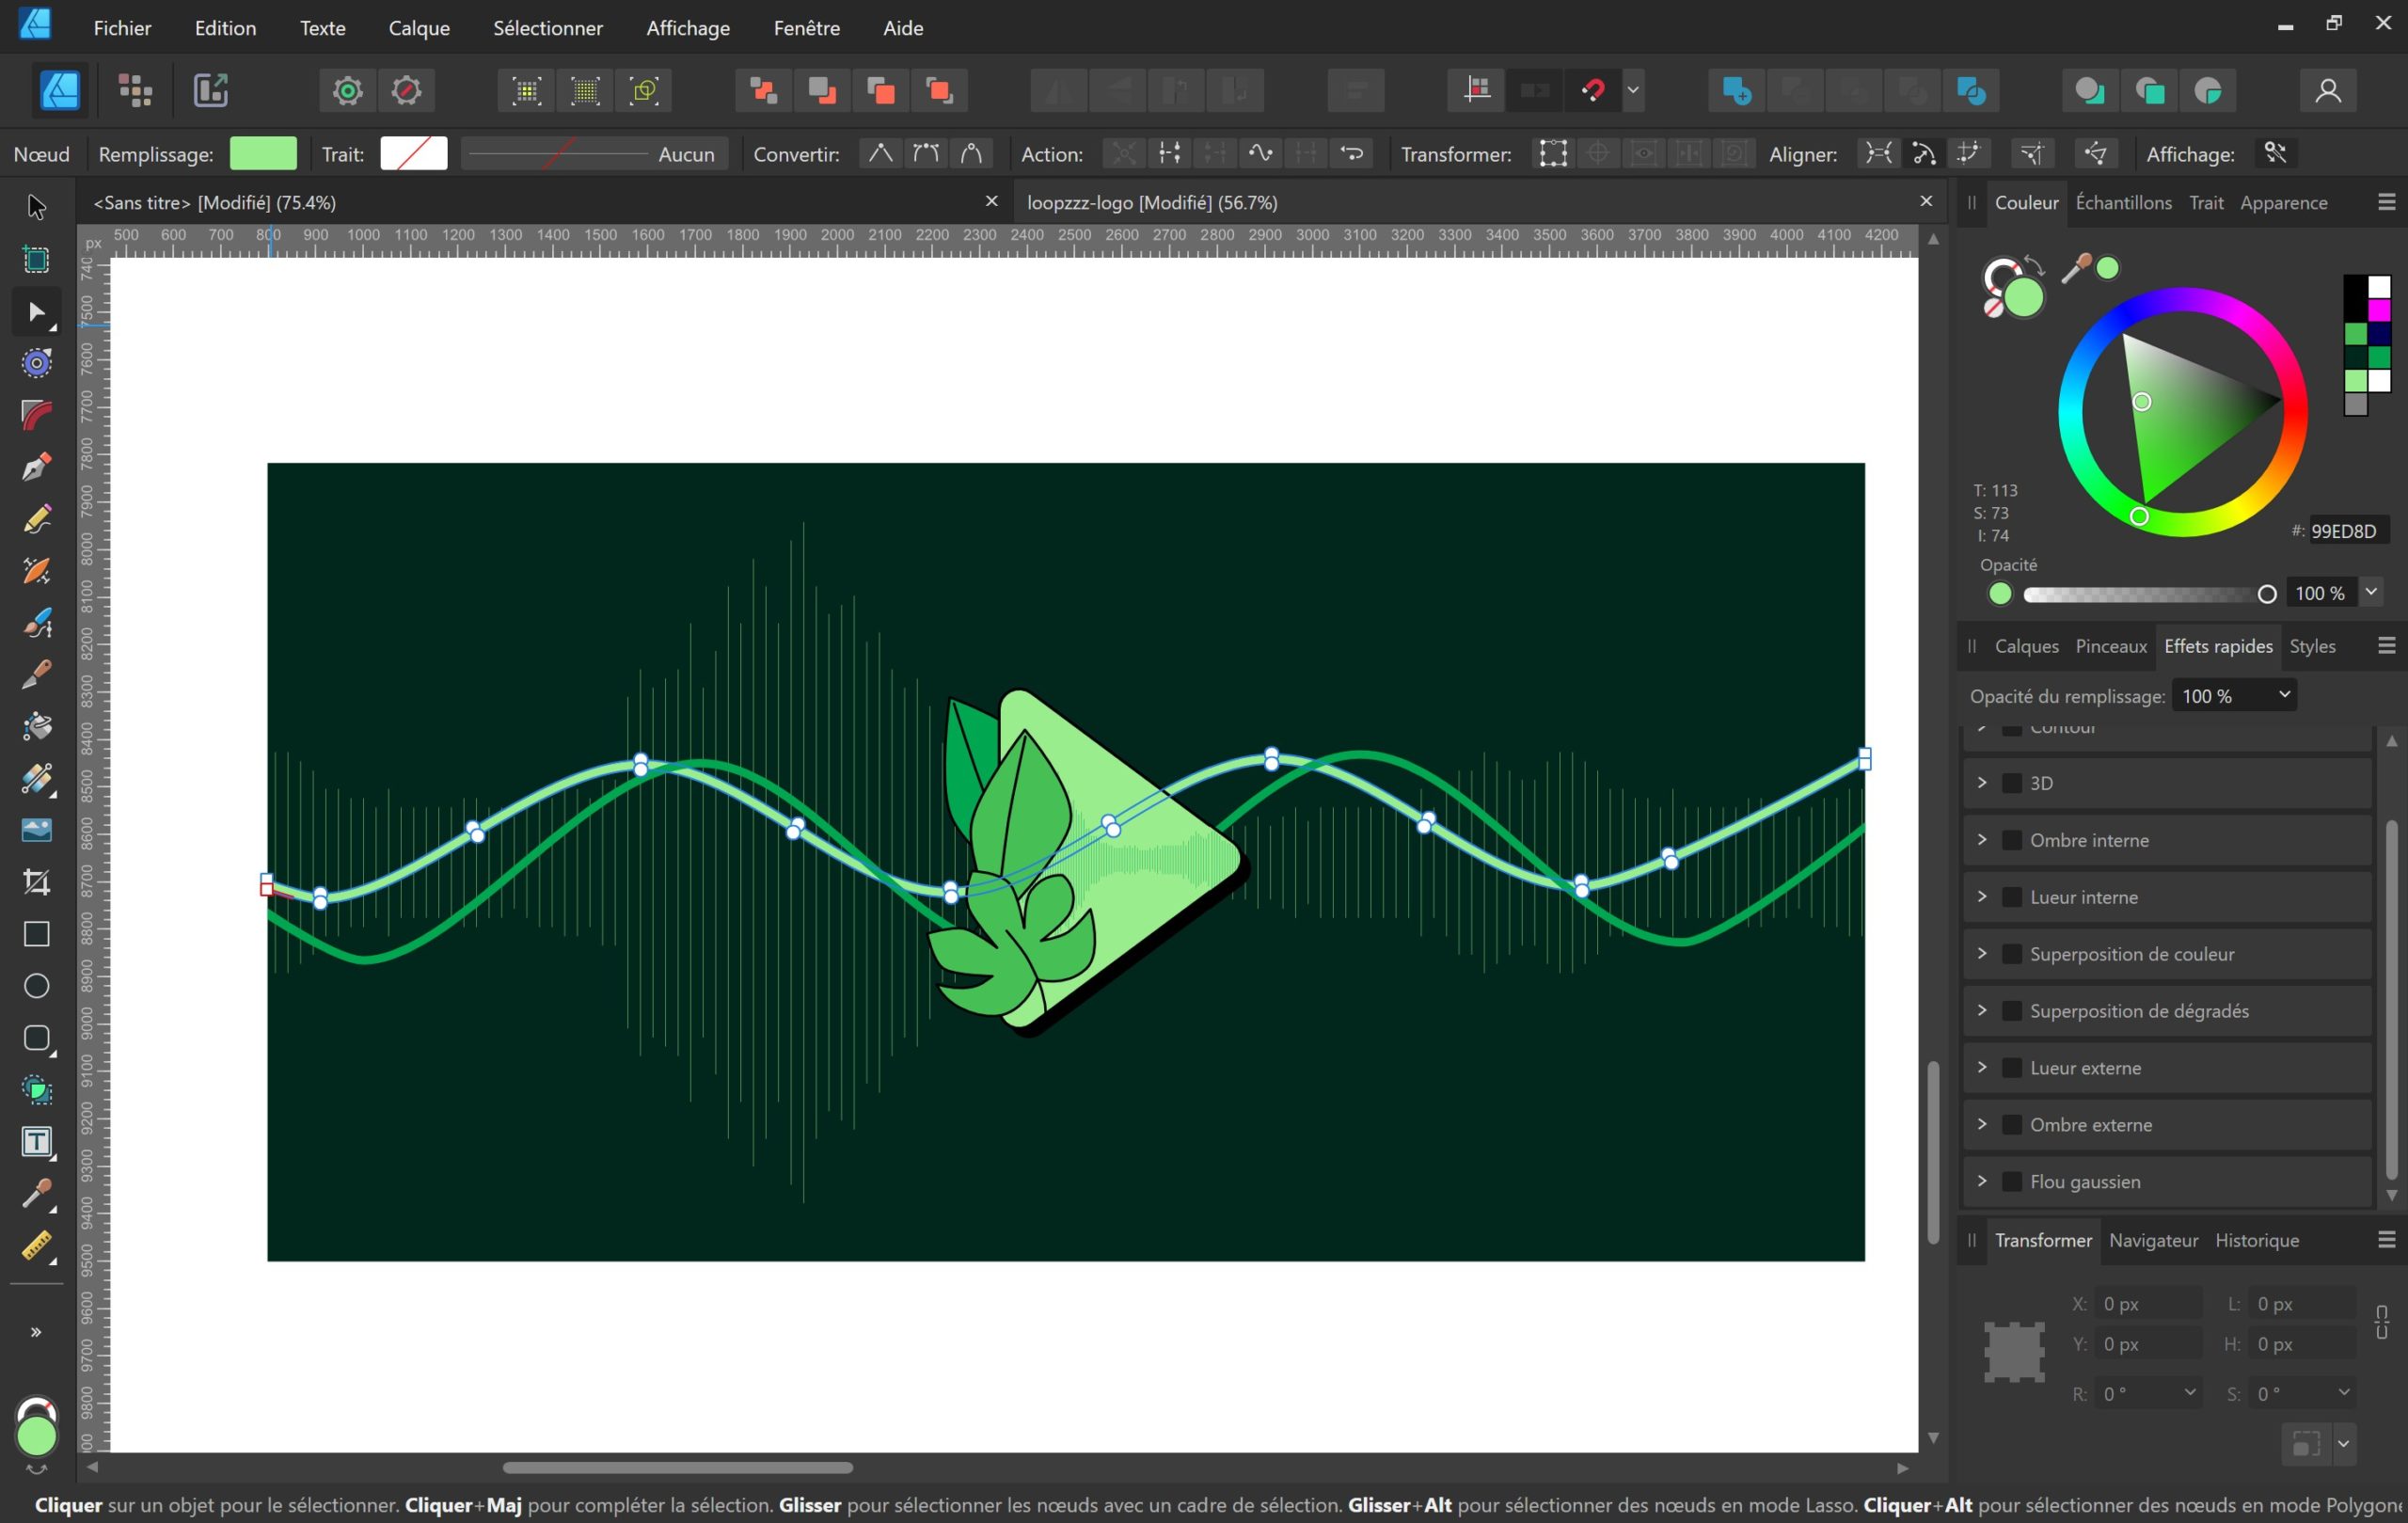This screenshot has height=1523, width=2408.
Task: Switch to Designer persona icon
Action: coord(60,91)
